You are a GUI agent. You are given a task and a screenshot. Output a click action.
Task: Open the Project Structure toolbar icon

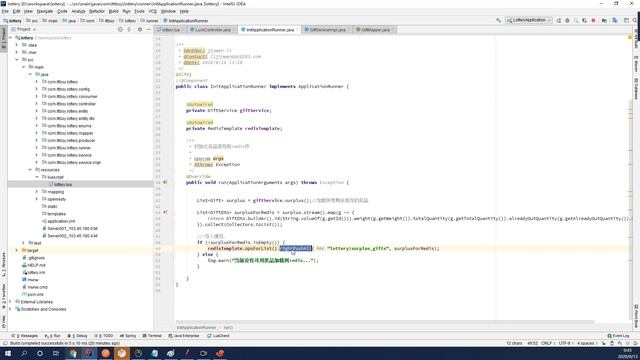coord(604,20)
